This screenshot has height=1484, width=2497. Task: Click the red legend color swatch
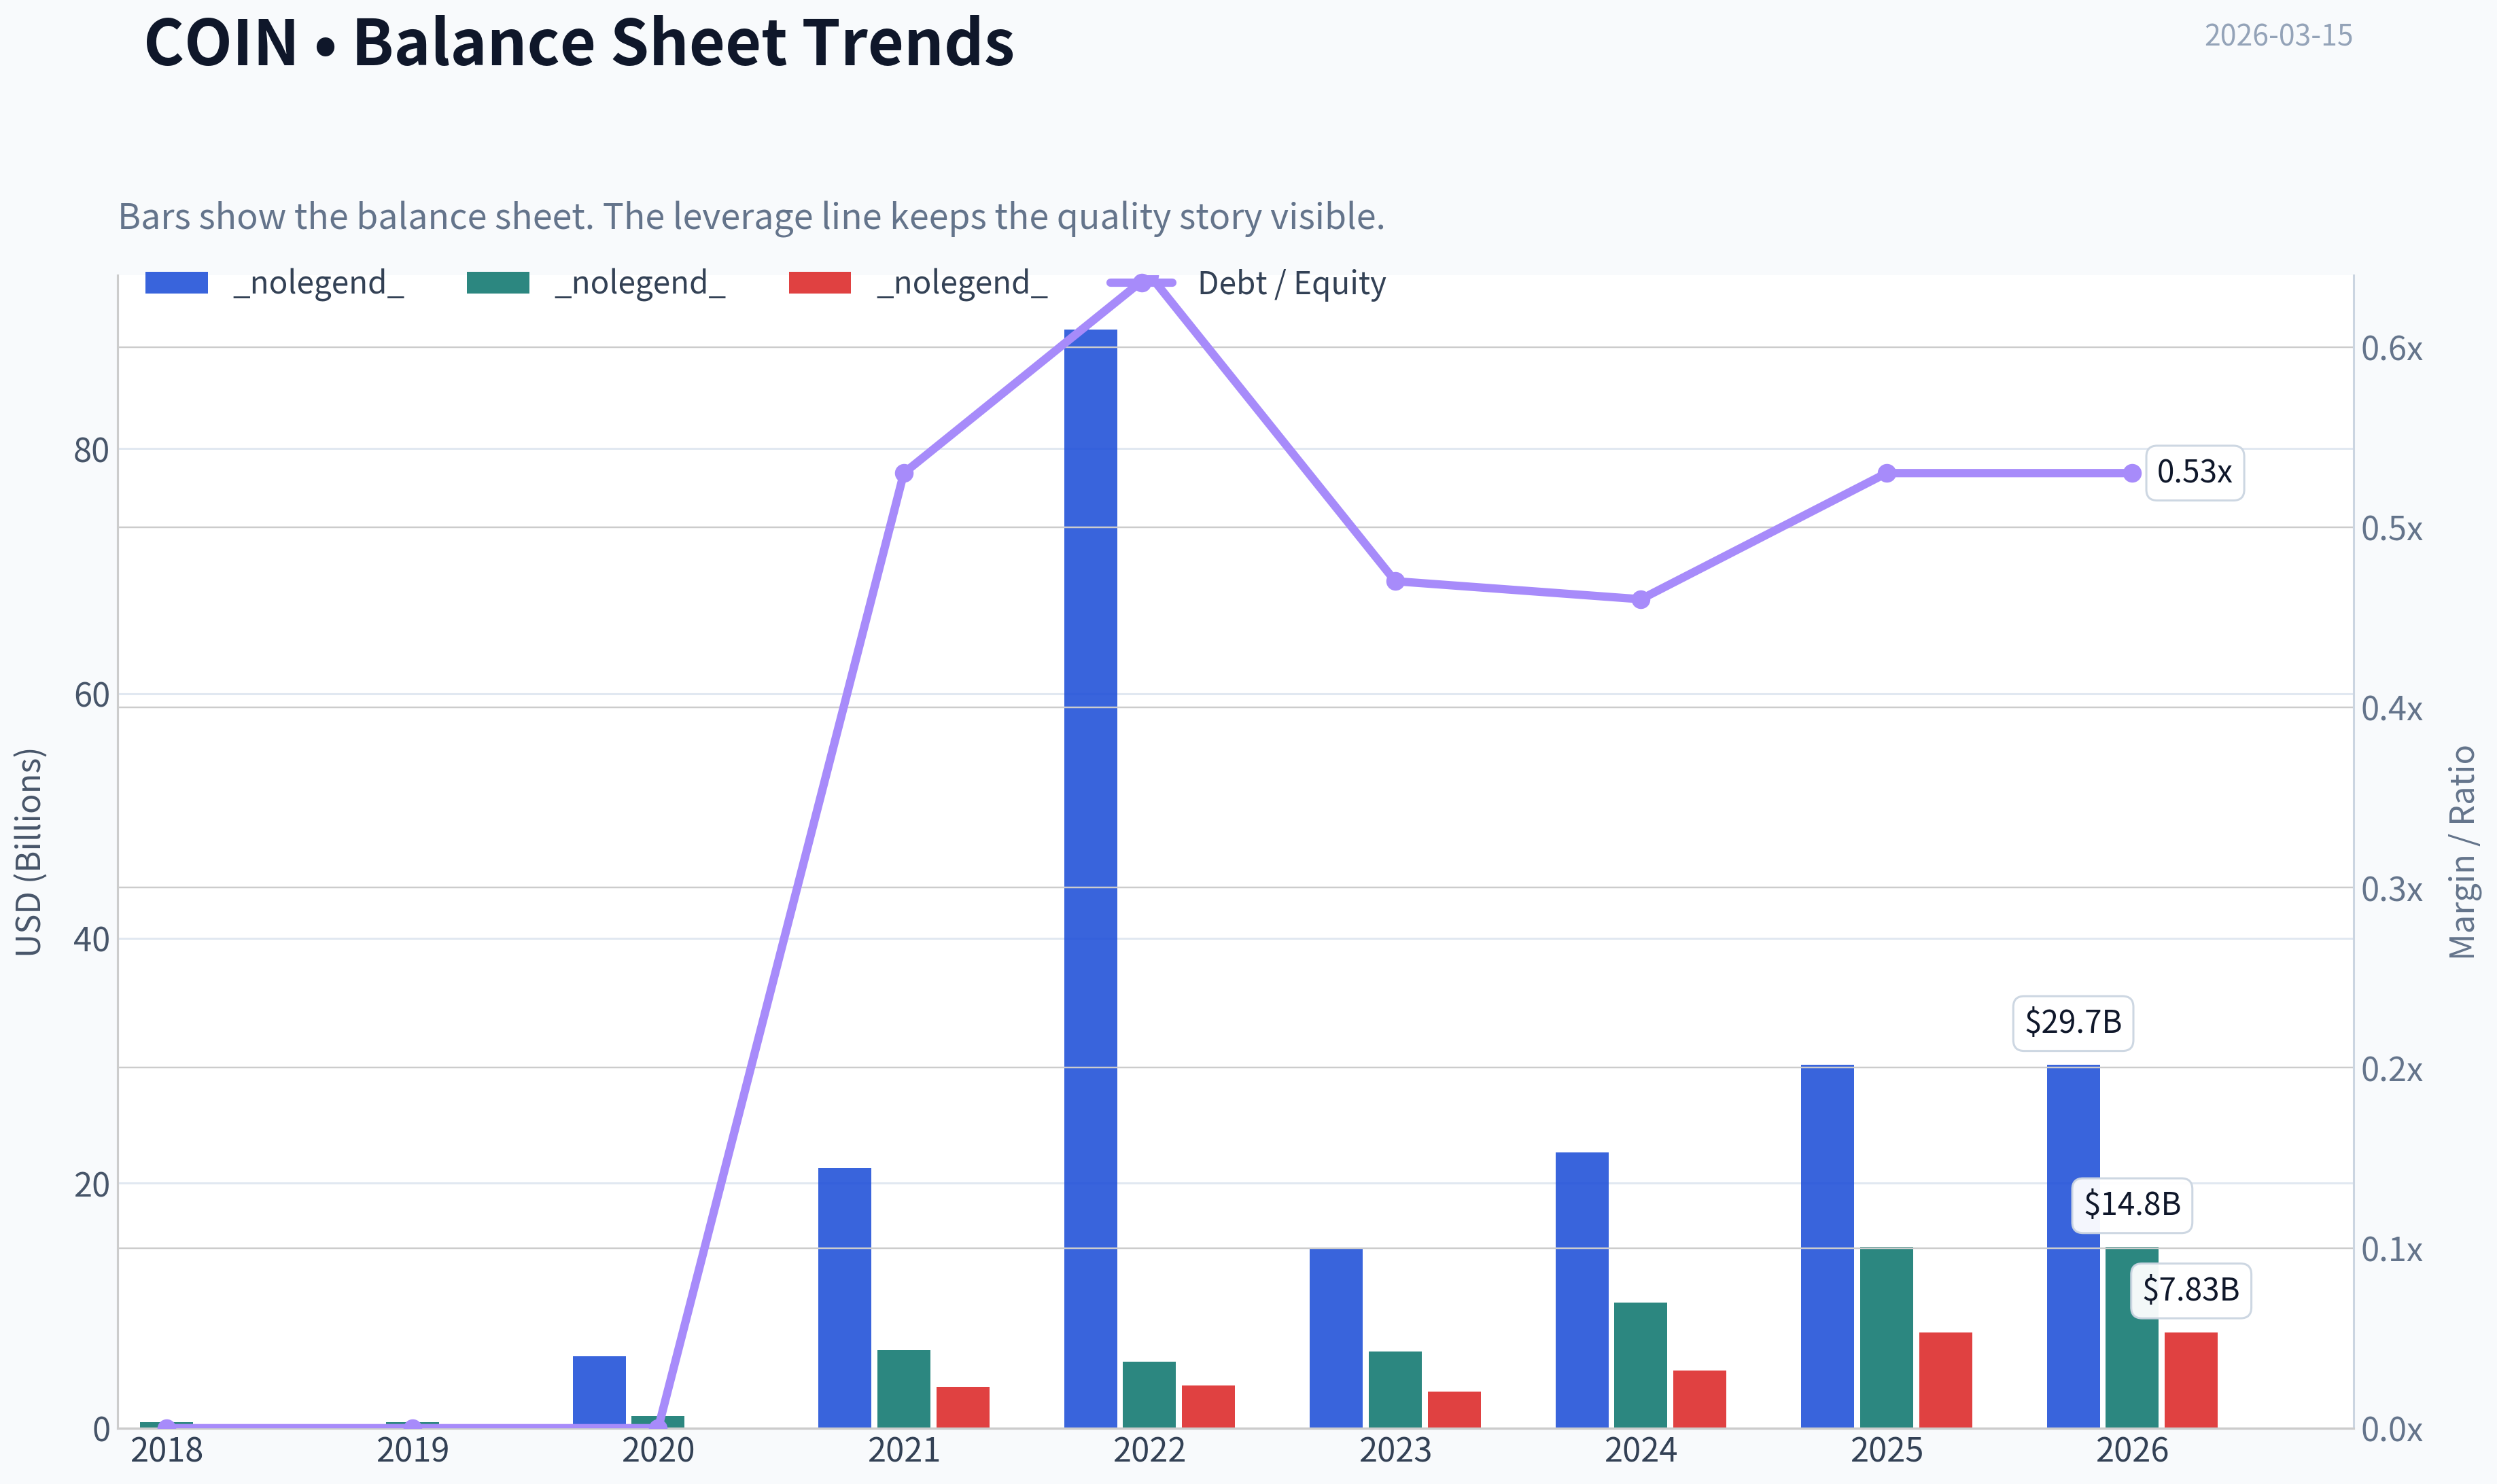(820, 283)
